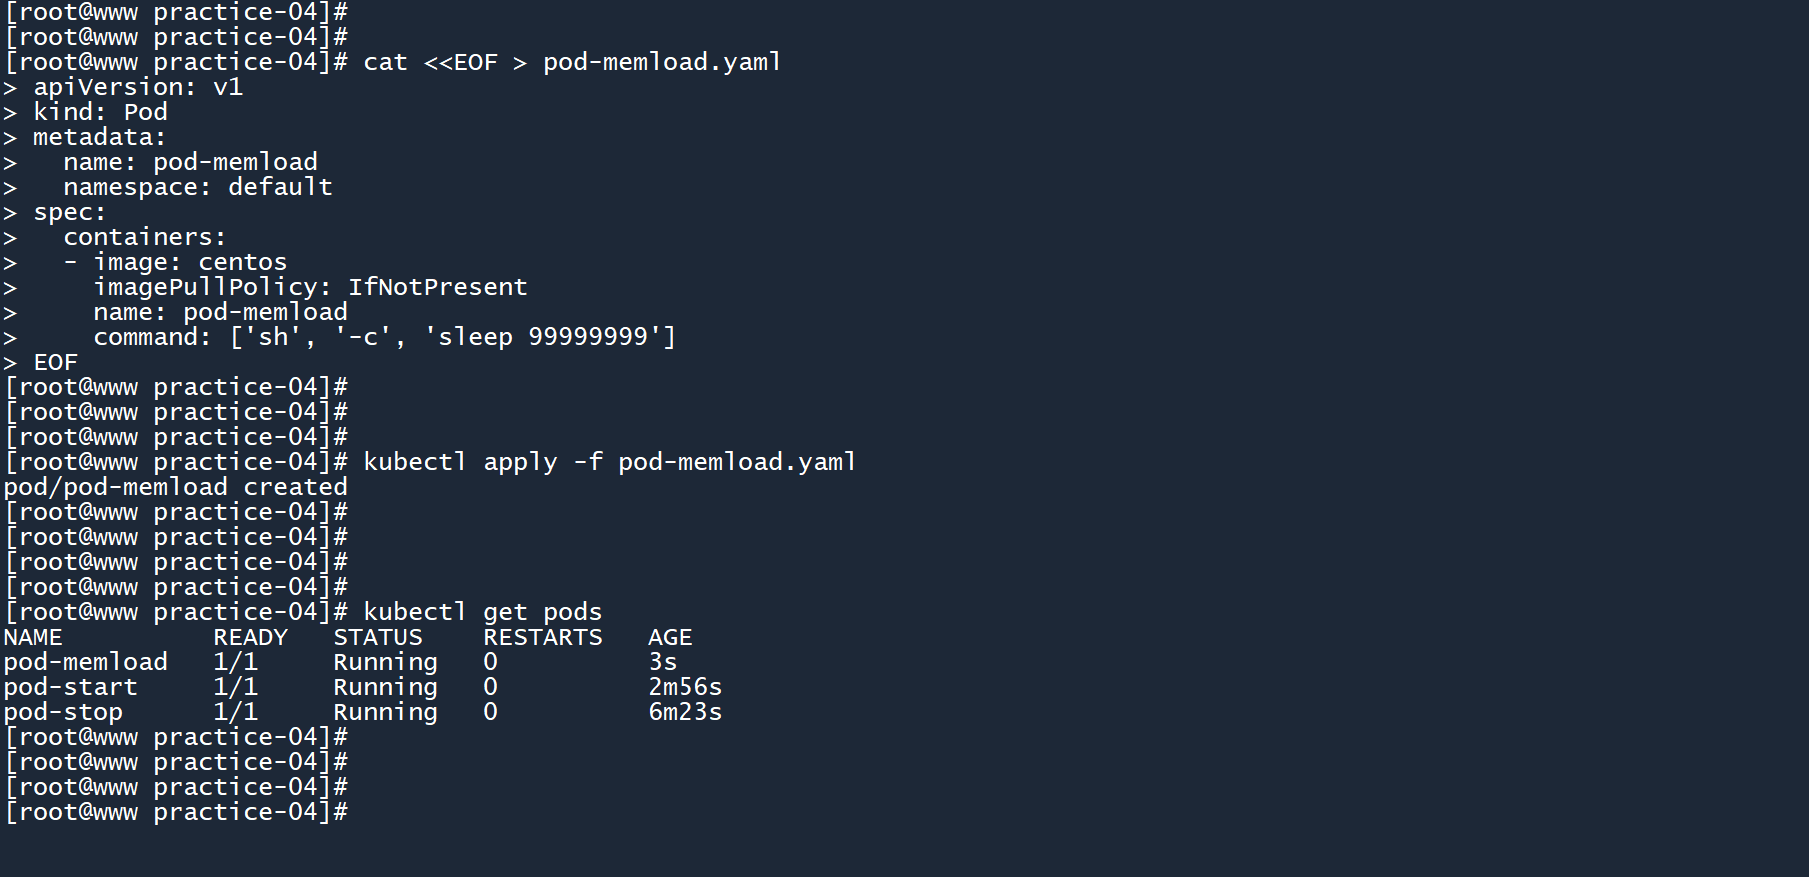Click the 2m56s age value
The height and width of the screenshot is (877, 1809).
pos(684,687)
